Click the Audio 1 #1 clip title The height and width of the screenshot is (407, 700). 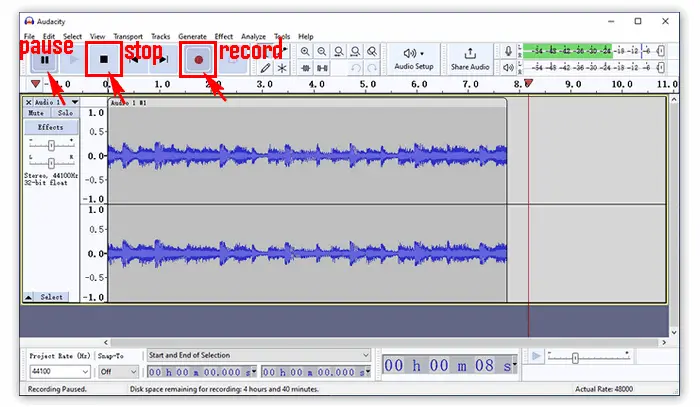point(128,103)
